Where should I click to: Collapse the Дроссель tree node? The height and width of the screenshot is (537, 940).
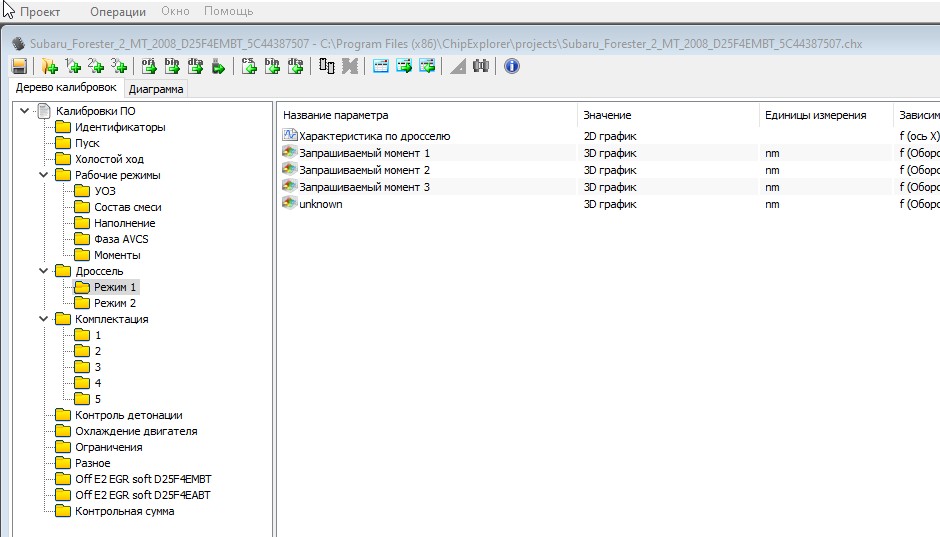coord(43,271)
